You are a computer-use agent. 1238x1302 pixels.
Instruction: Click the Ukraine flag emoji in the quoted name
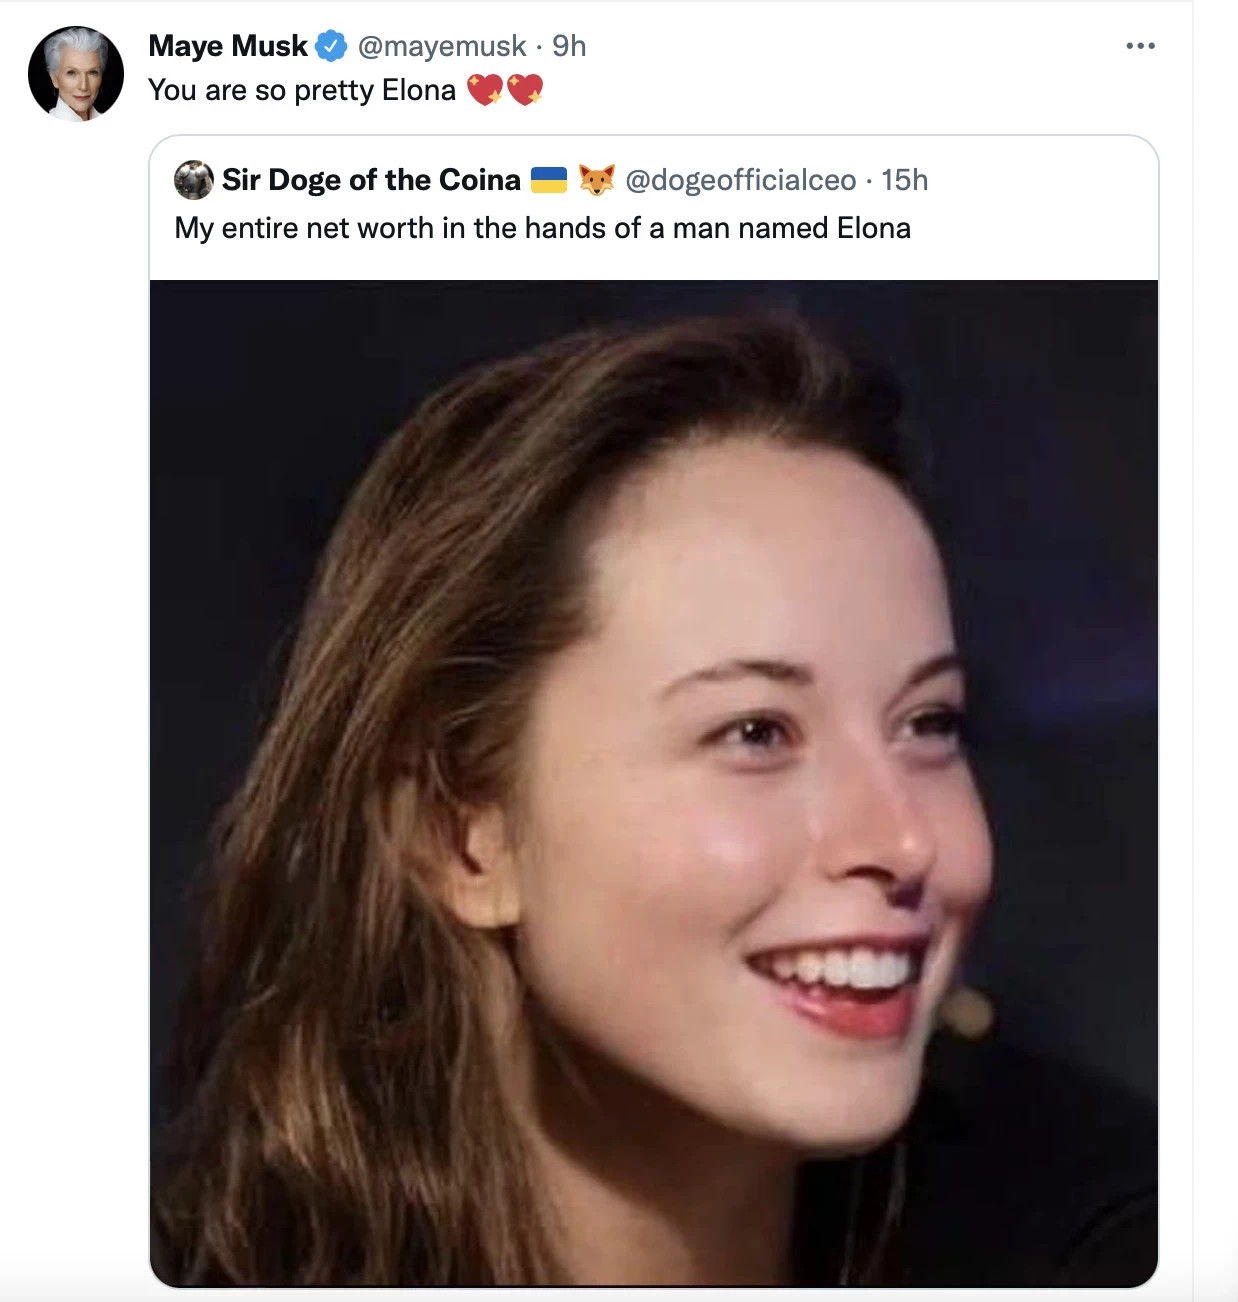(x=549, y=180)
